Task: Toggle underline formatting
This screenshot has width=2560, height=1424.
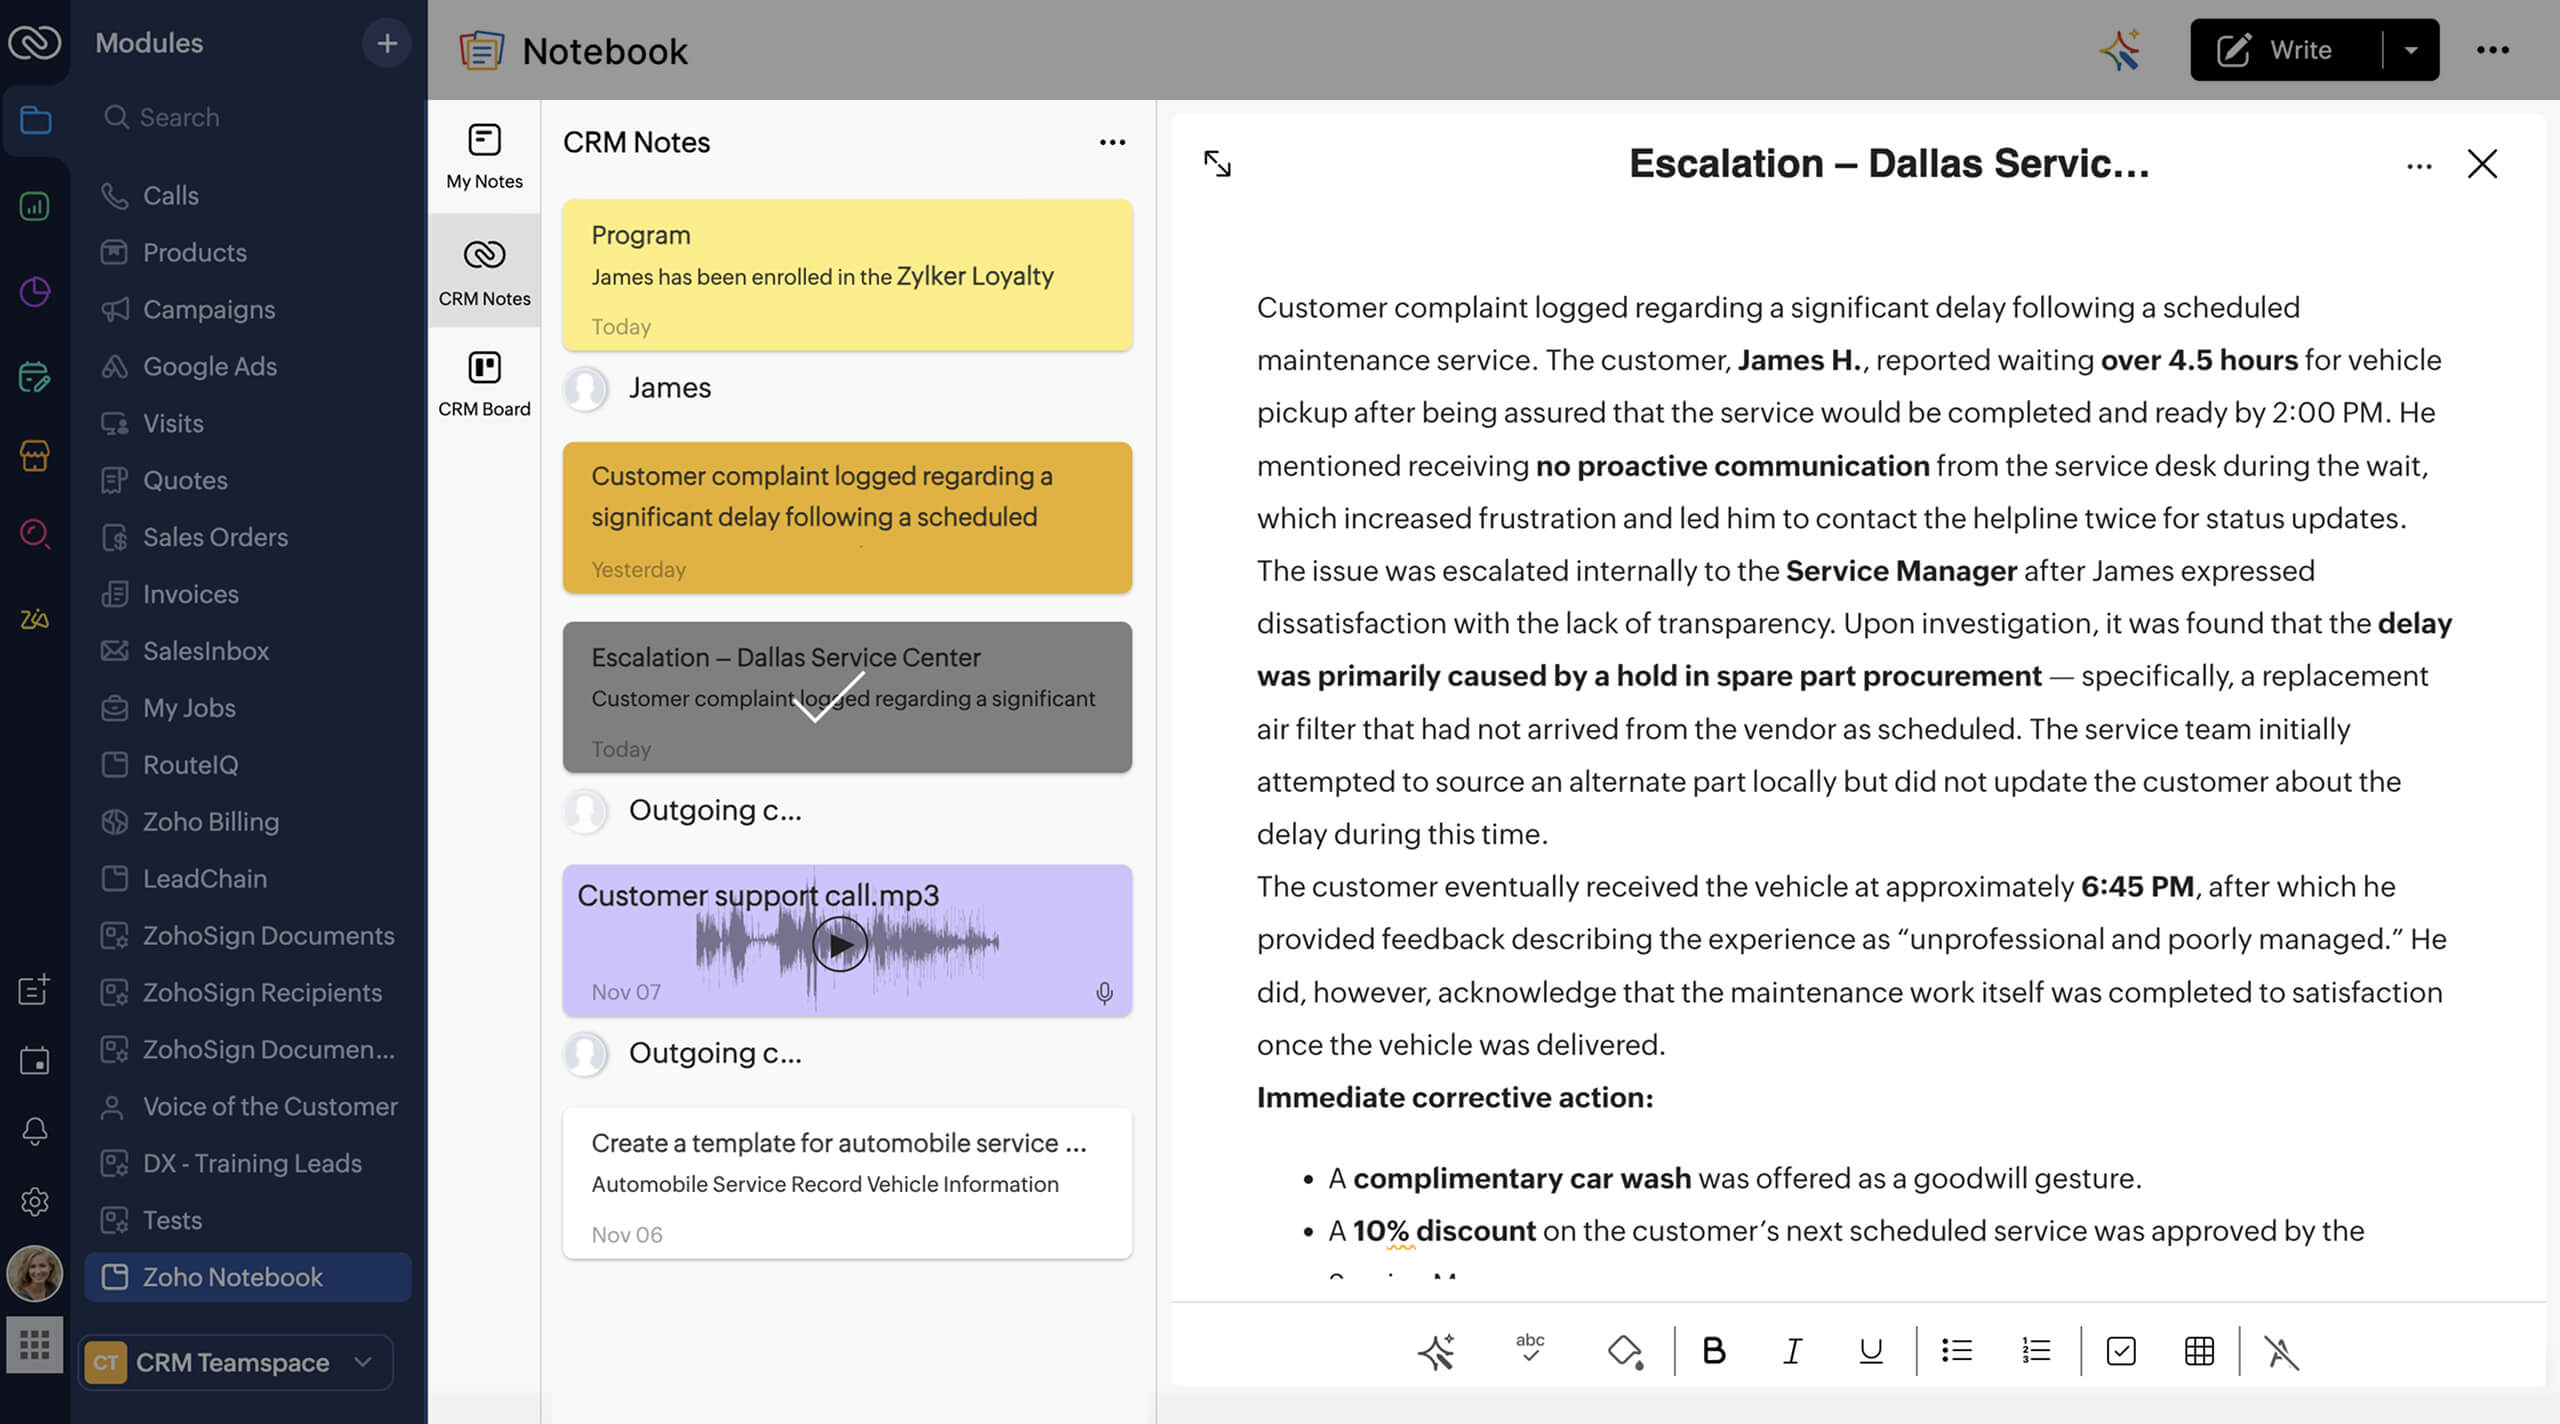Action: coord(1869,1352)
